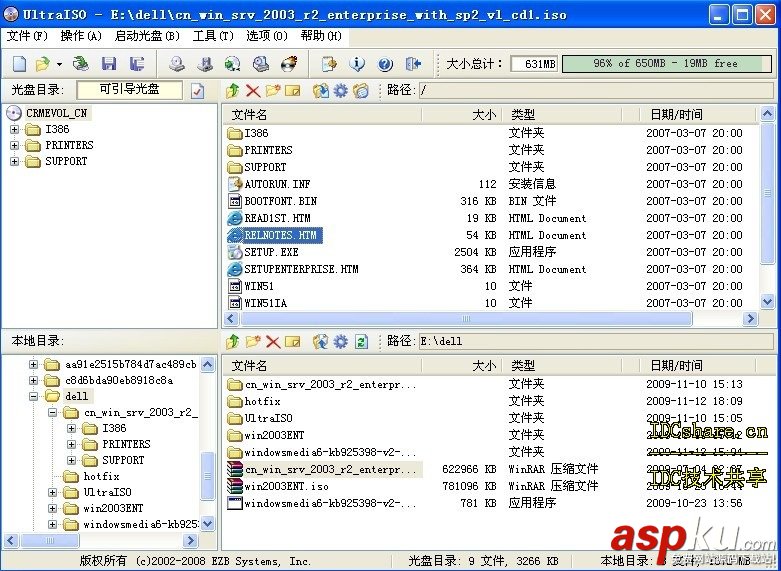Click the New Folder icon in 光盘目录 toolbar
This screenshot has width=781, height=571.
pyautogui.click(x=273, y=91)
